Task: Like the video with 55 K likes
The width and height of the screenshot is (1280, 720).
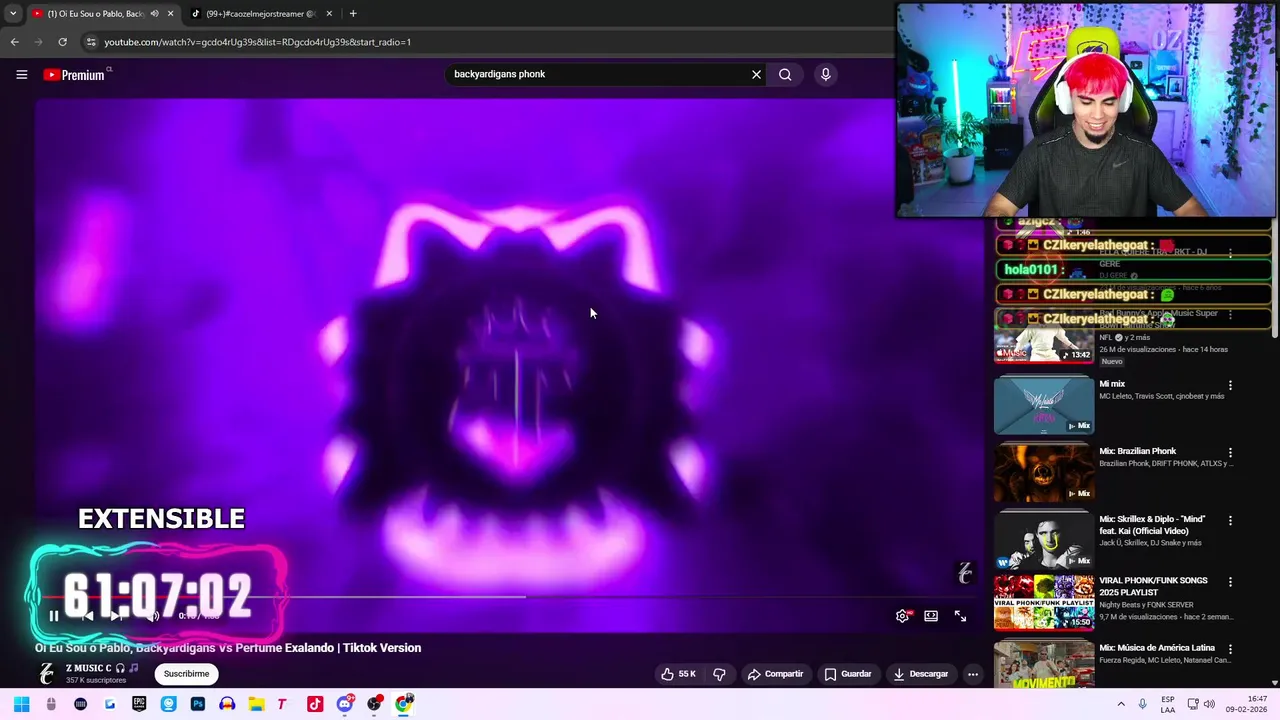Action: [x=677, y=674]
